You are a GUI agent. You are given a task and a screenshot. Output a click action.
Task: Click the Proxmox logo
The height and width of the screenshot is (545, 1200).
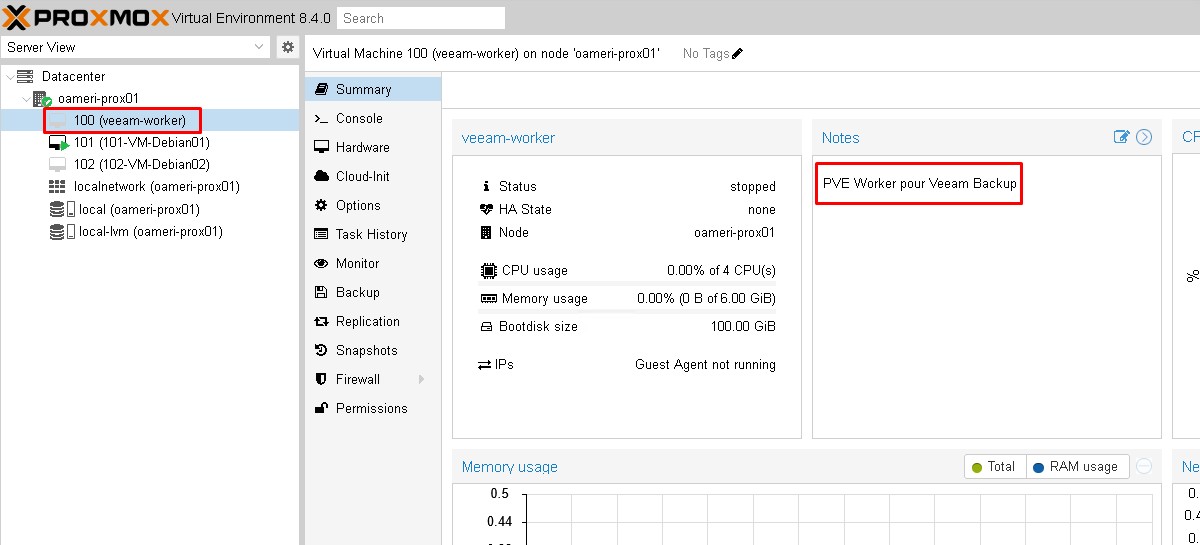pyautogui.click(x=84, y=17)
